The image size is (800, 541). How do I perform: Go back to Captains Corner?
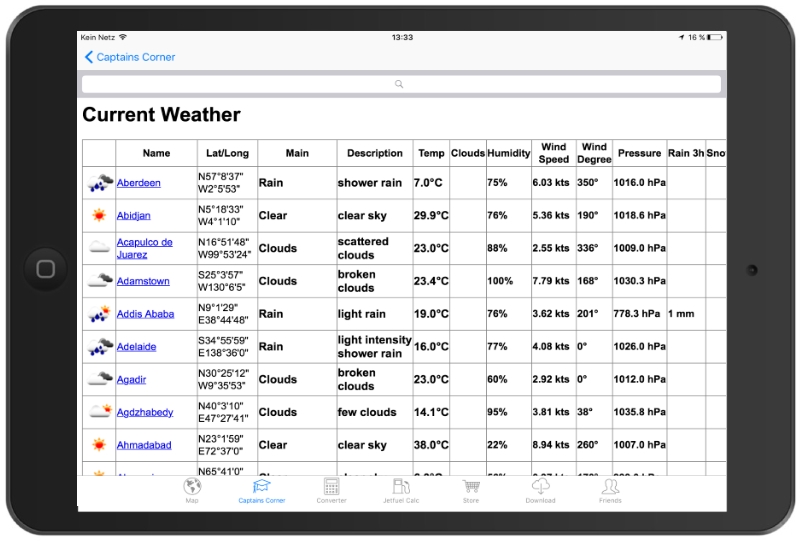130,57
